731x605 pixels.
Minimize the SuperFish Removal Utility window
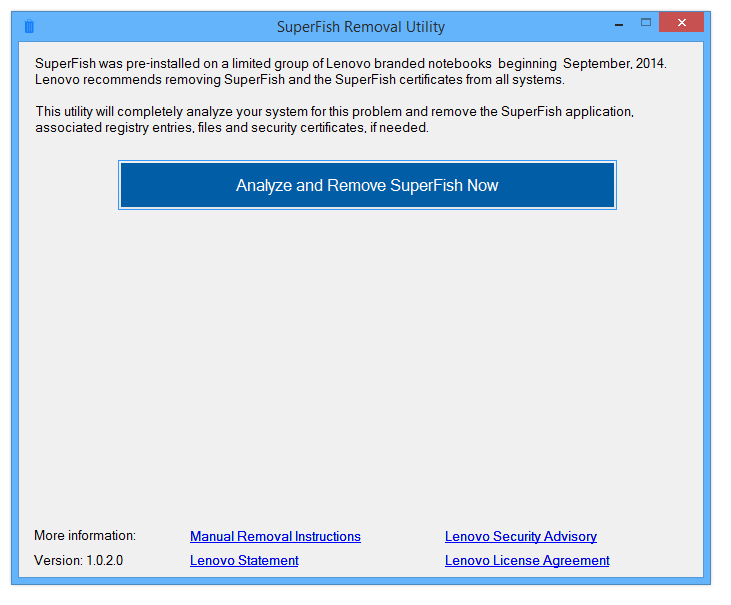(619, 25)
